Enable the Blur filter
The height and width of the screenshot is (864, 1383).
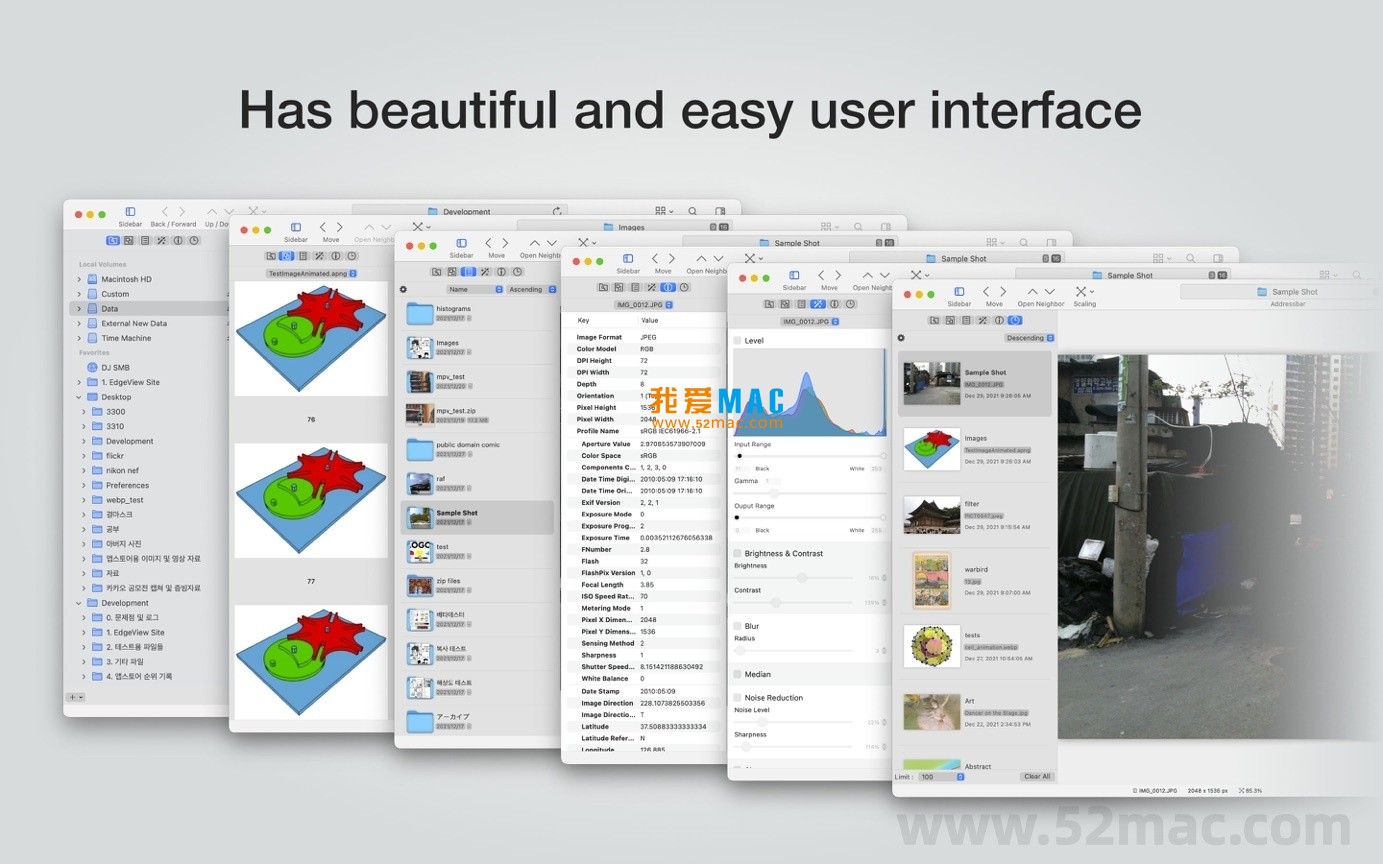pos(737,625)
